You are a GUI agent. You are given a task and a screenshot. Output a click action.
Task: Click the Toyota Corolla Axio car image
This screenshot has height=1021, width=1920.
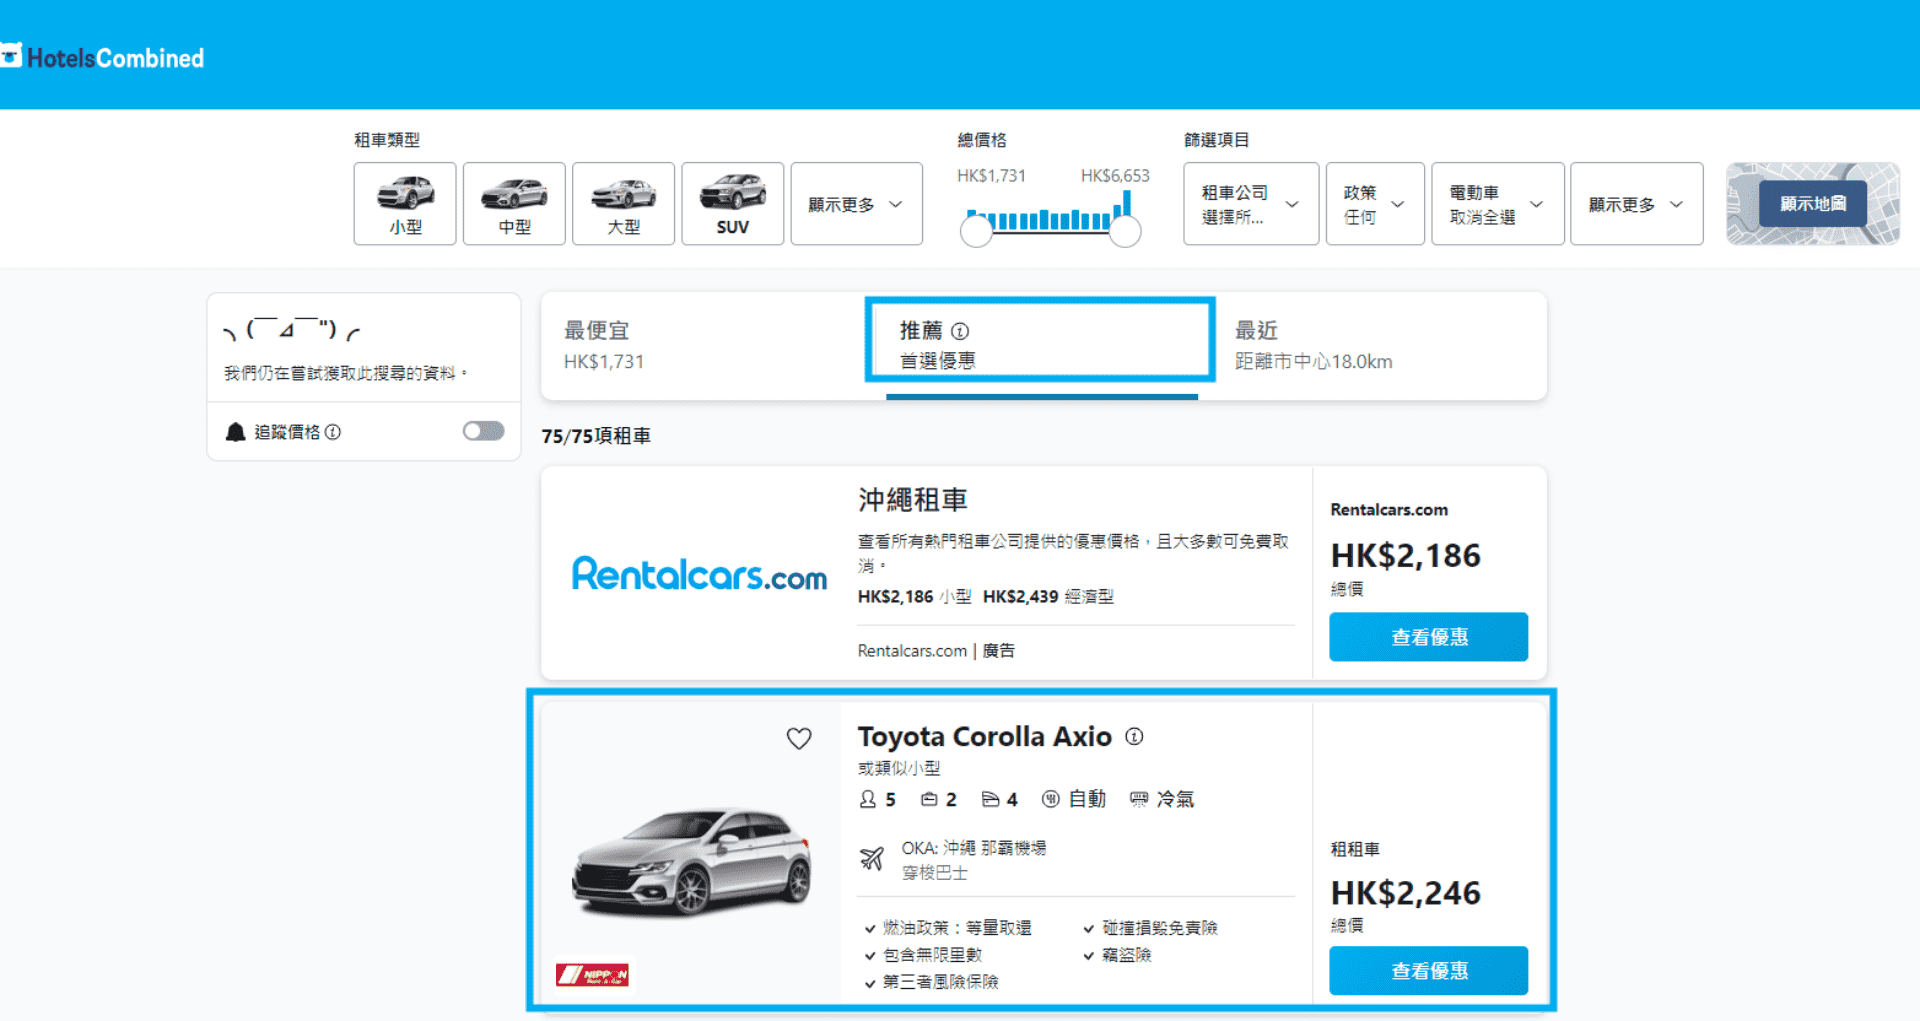pos(691,862)
